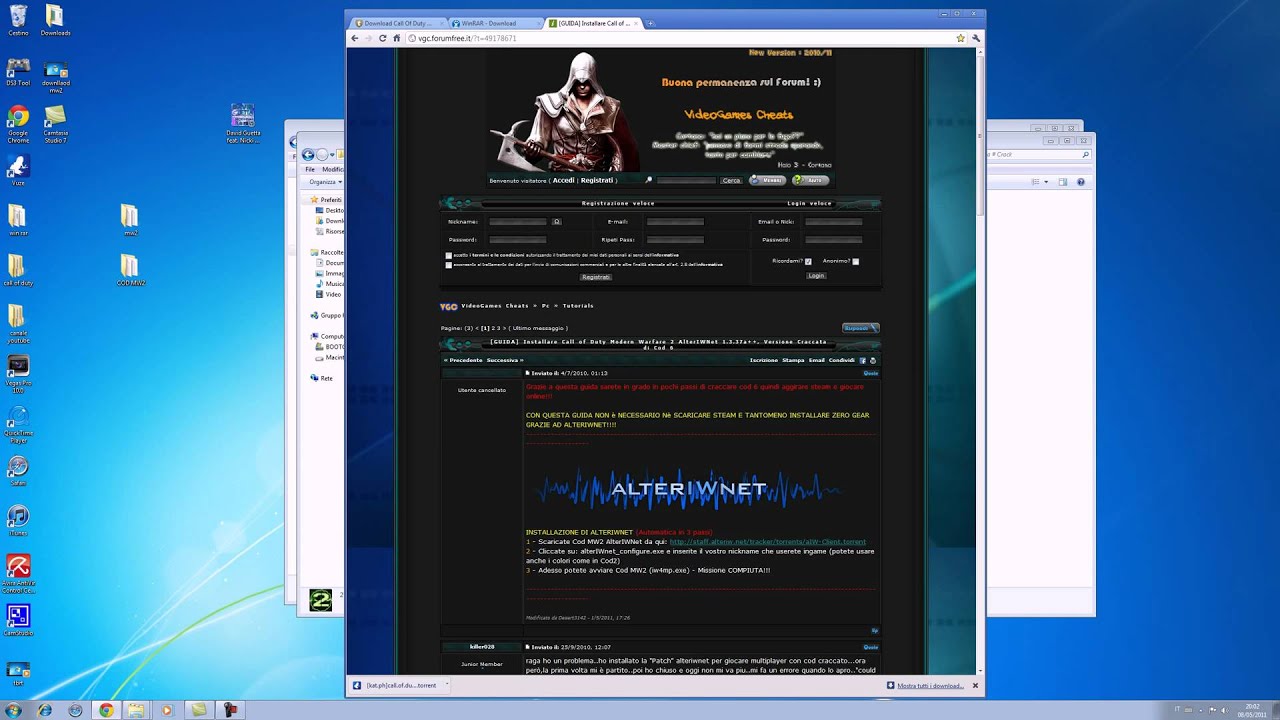1280x720 pixels.
Task: Launch Vuze desktop shortcut
Action: (18, 170)
